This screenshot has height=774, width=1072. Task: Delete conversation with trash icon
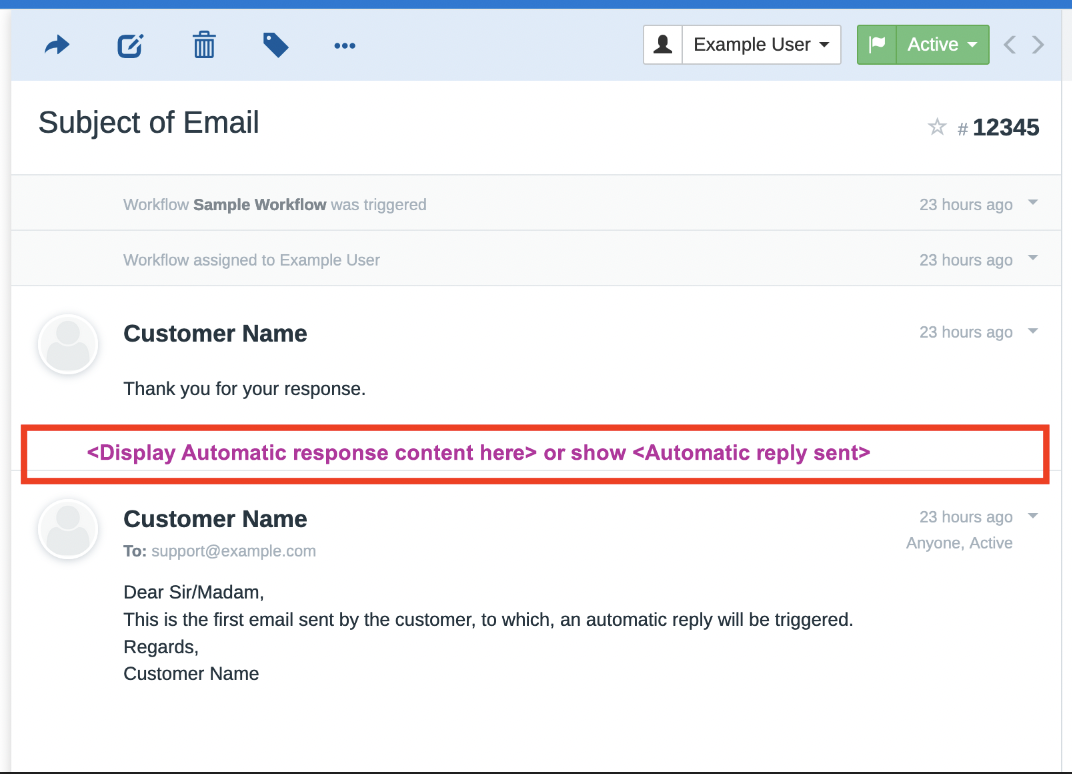tap(204, 45)
